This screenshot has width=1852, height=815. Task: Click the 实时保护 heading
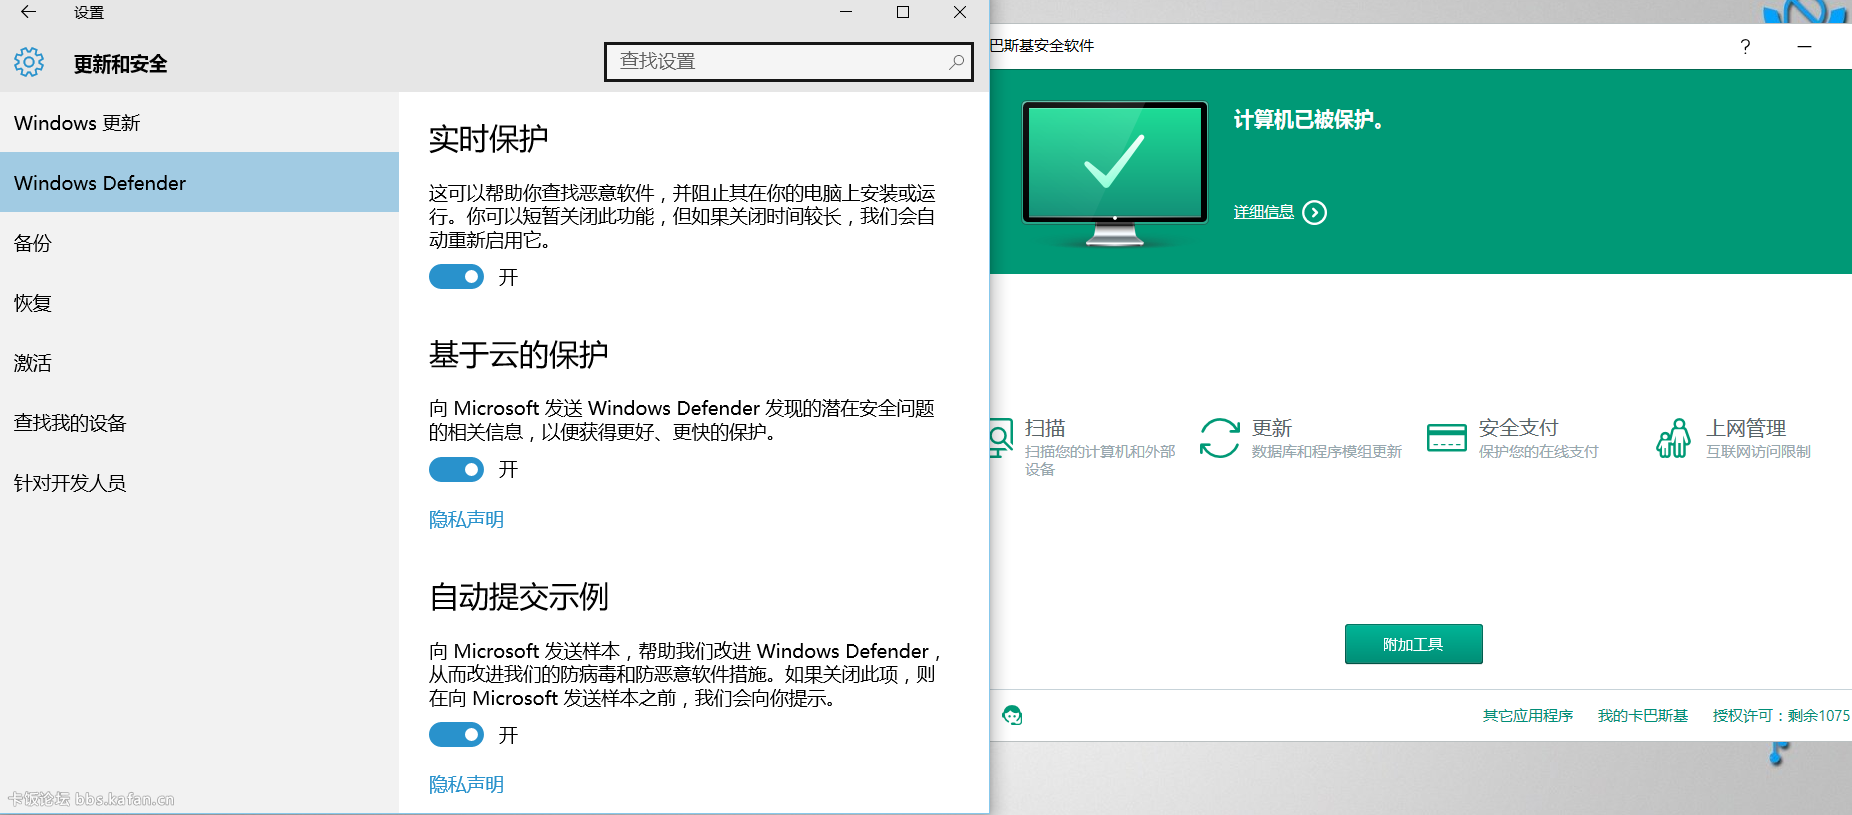click(488, 139)
